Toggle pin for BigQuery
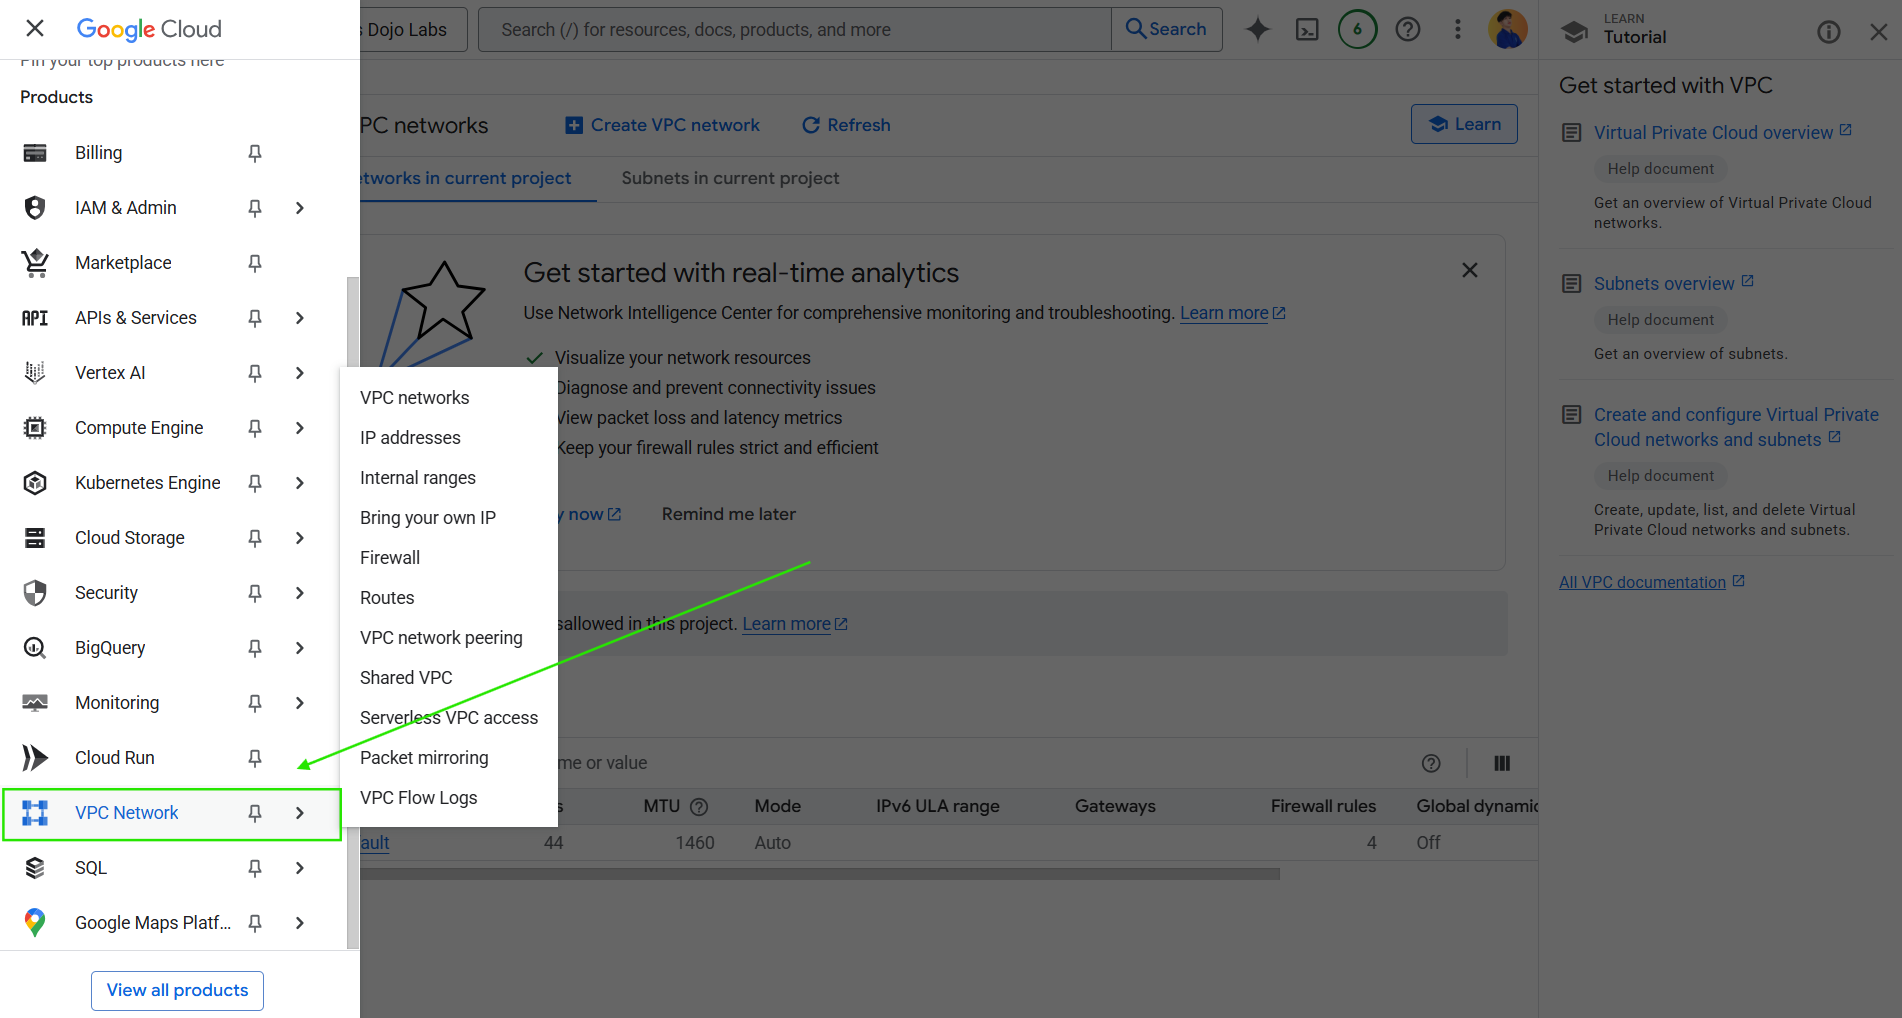Image resolution: width=1902 pixels, height=1018 pixels. click(x=255, y=648)
